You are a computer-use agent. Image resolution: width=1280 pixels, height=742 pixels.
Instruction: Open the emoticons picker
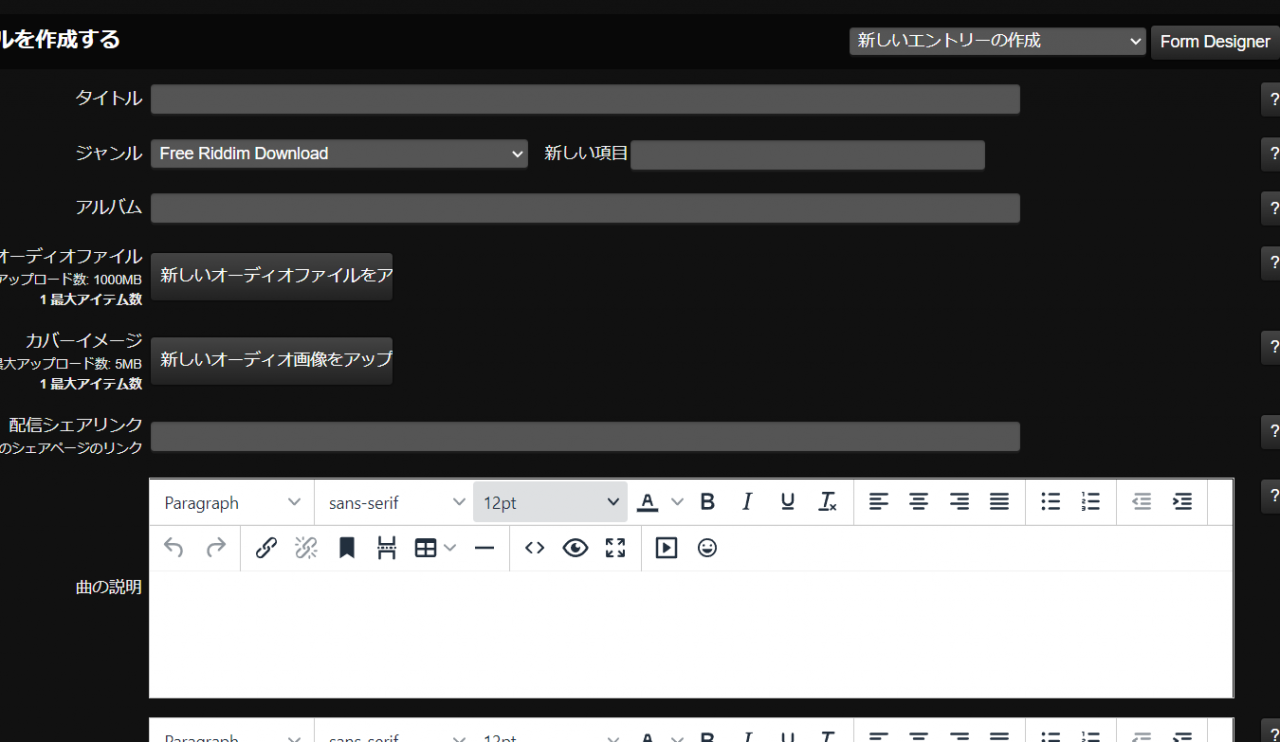coord(707,548)
